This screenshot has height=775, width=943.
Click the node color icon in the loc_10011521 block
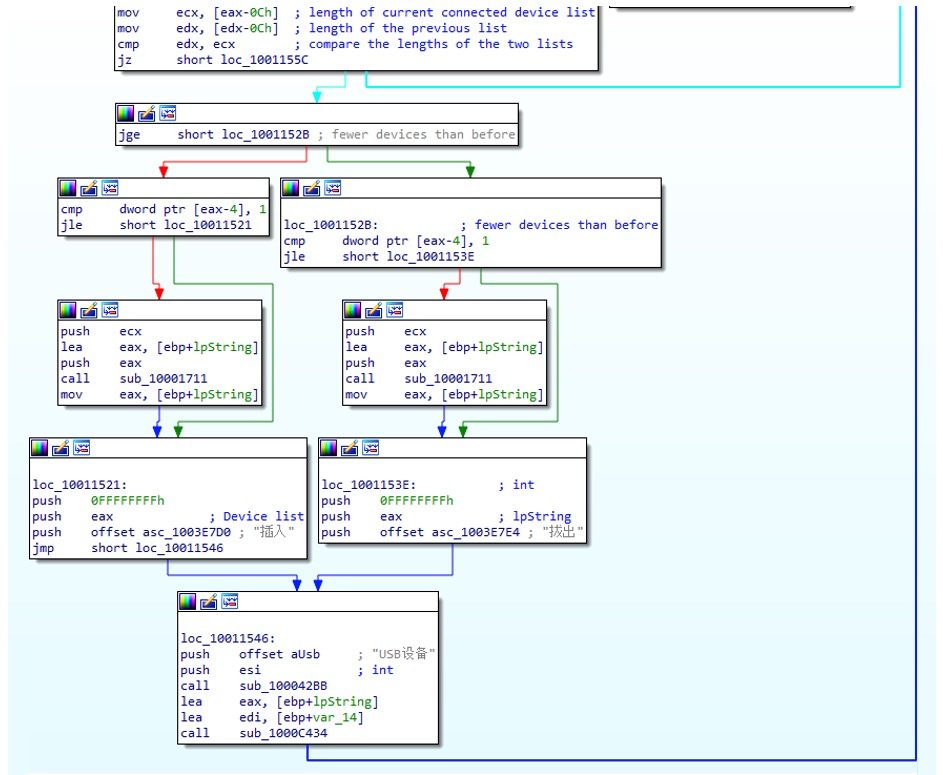coord(40,447)
